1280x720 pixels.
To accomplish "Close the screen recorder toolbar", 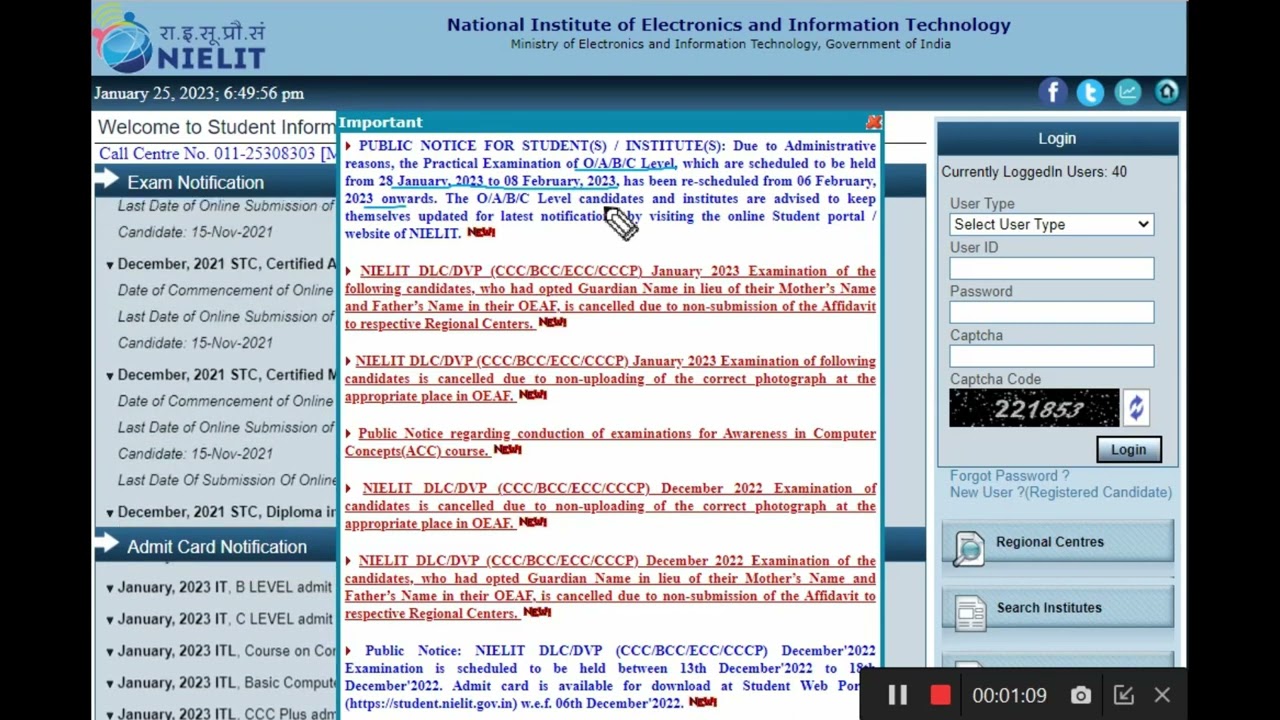I will (1162, 695).
